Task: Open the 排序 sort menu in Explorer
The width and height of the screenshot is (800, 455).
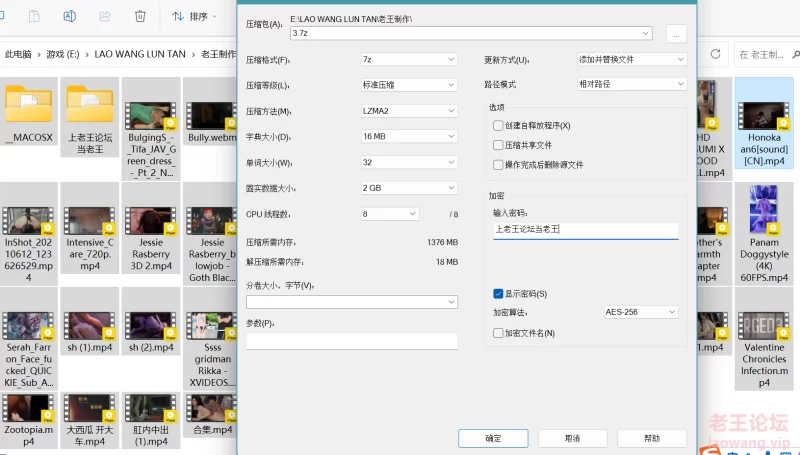Action: point(194,16)
